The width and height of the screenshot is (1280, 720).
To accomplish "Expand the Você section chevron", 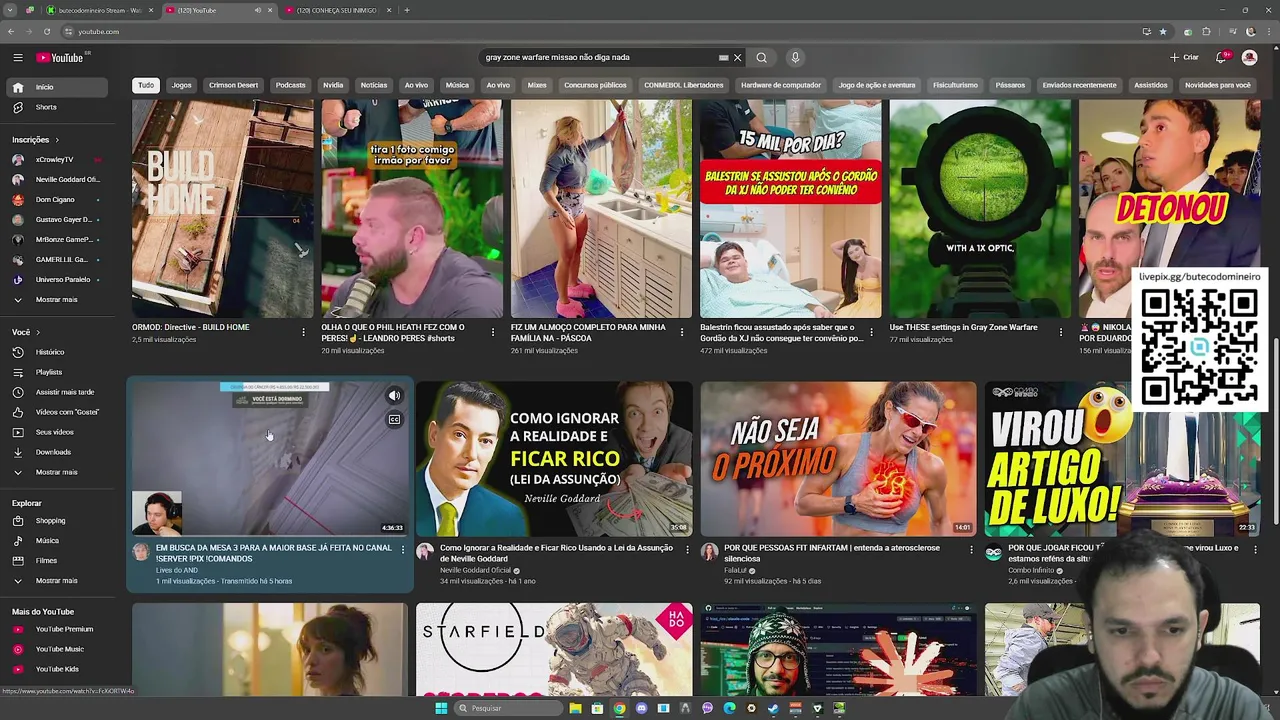I will (38, 332).
